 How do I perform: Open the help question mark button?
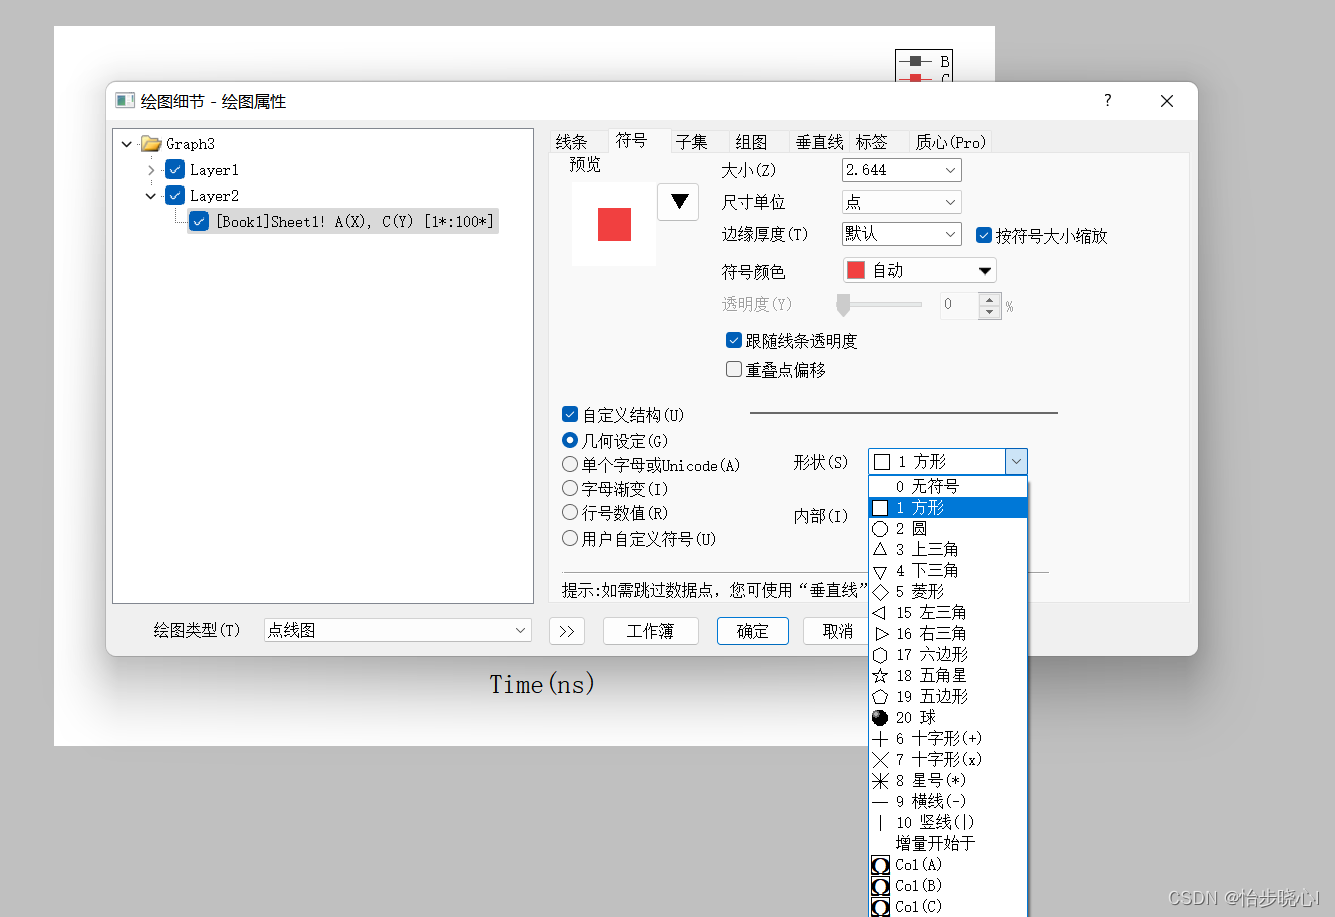click(1107, 100)
